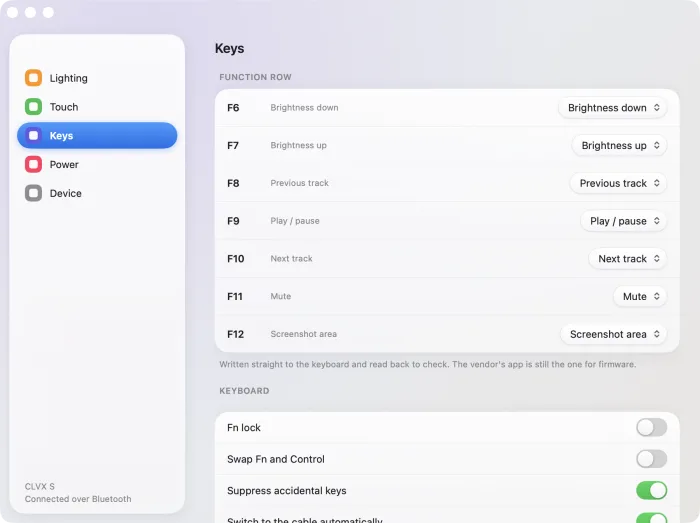Enable the Fn lock toggle

pyautogui.click(x=651, y=428)
